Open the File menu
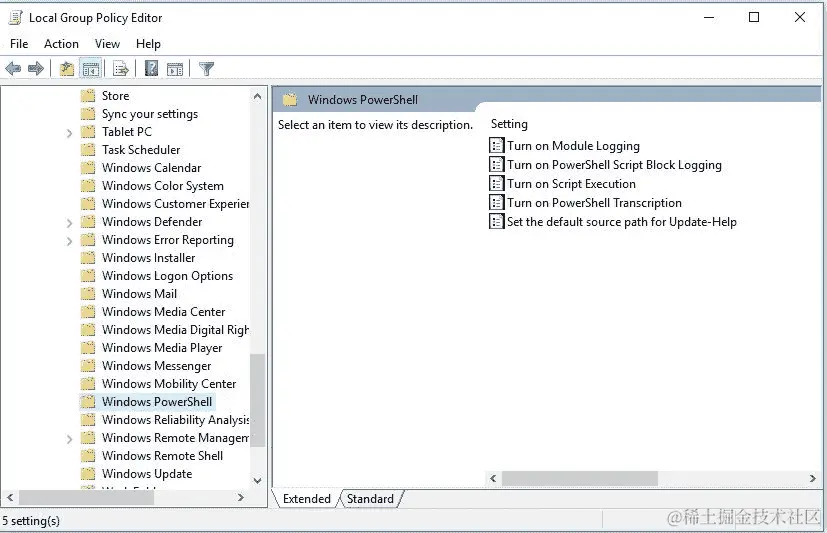827x533 pixels. pos(19,44)
